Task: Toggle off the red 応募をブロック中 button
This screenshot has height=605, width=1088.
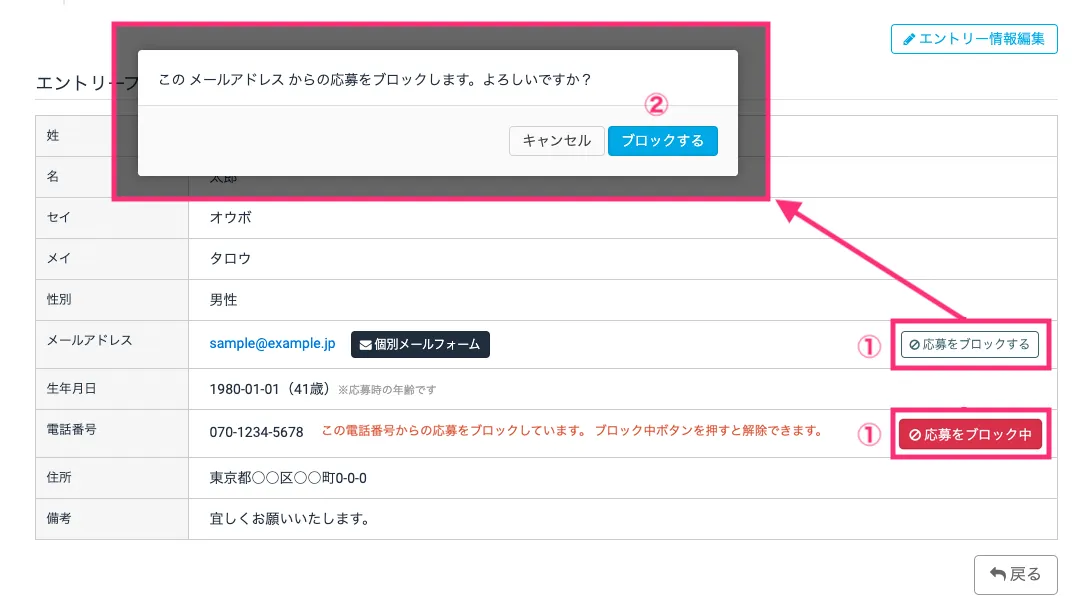Action: [x=971, y=435]
